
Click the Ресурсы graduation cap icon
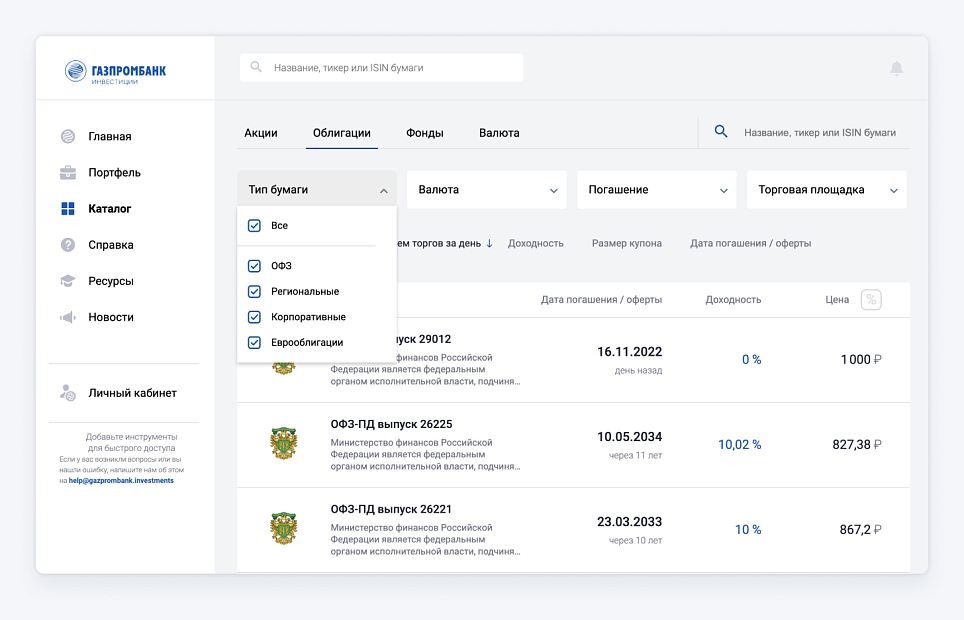(x=68, y=281)
